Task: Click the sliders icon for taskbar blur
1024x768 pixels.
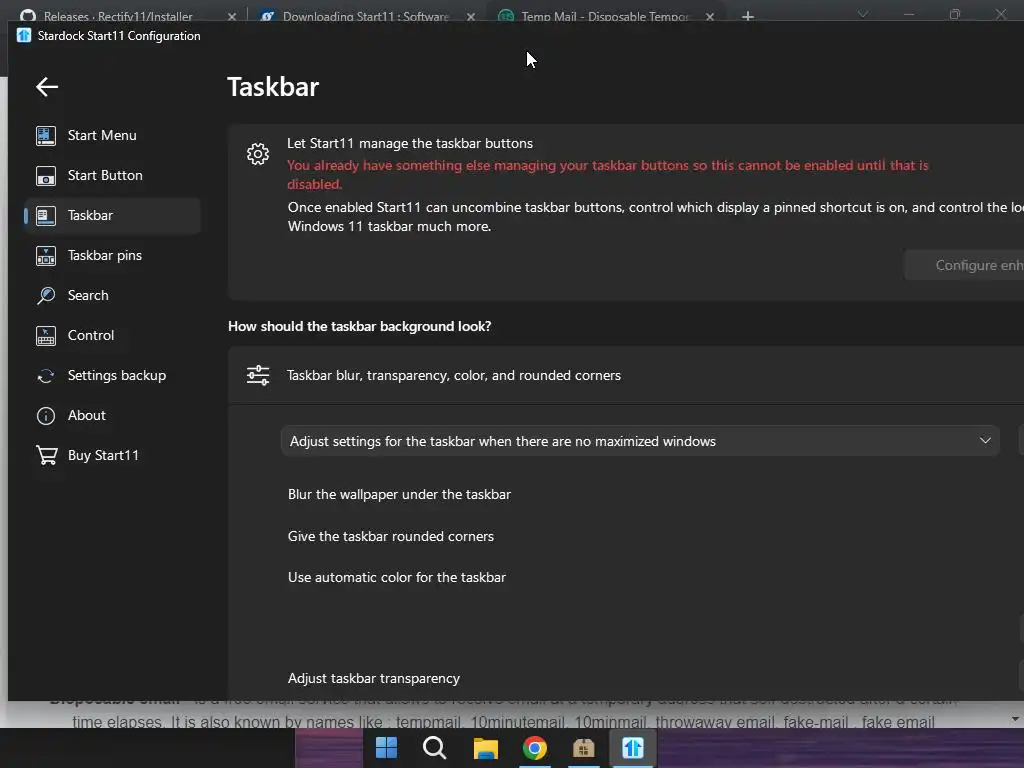Action: pos(258,376)
